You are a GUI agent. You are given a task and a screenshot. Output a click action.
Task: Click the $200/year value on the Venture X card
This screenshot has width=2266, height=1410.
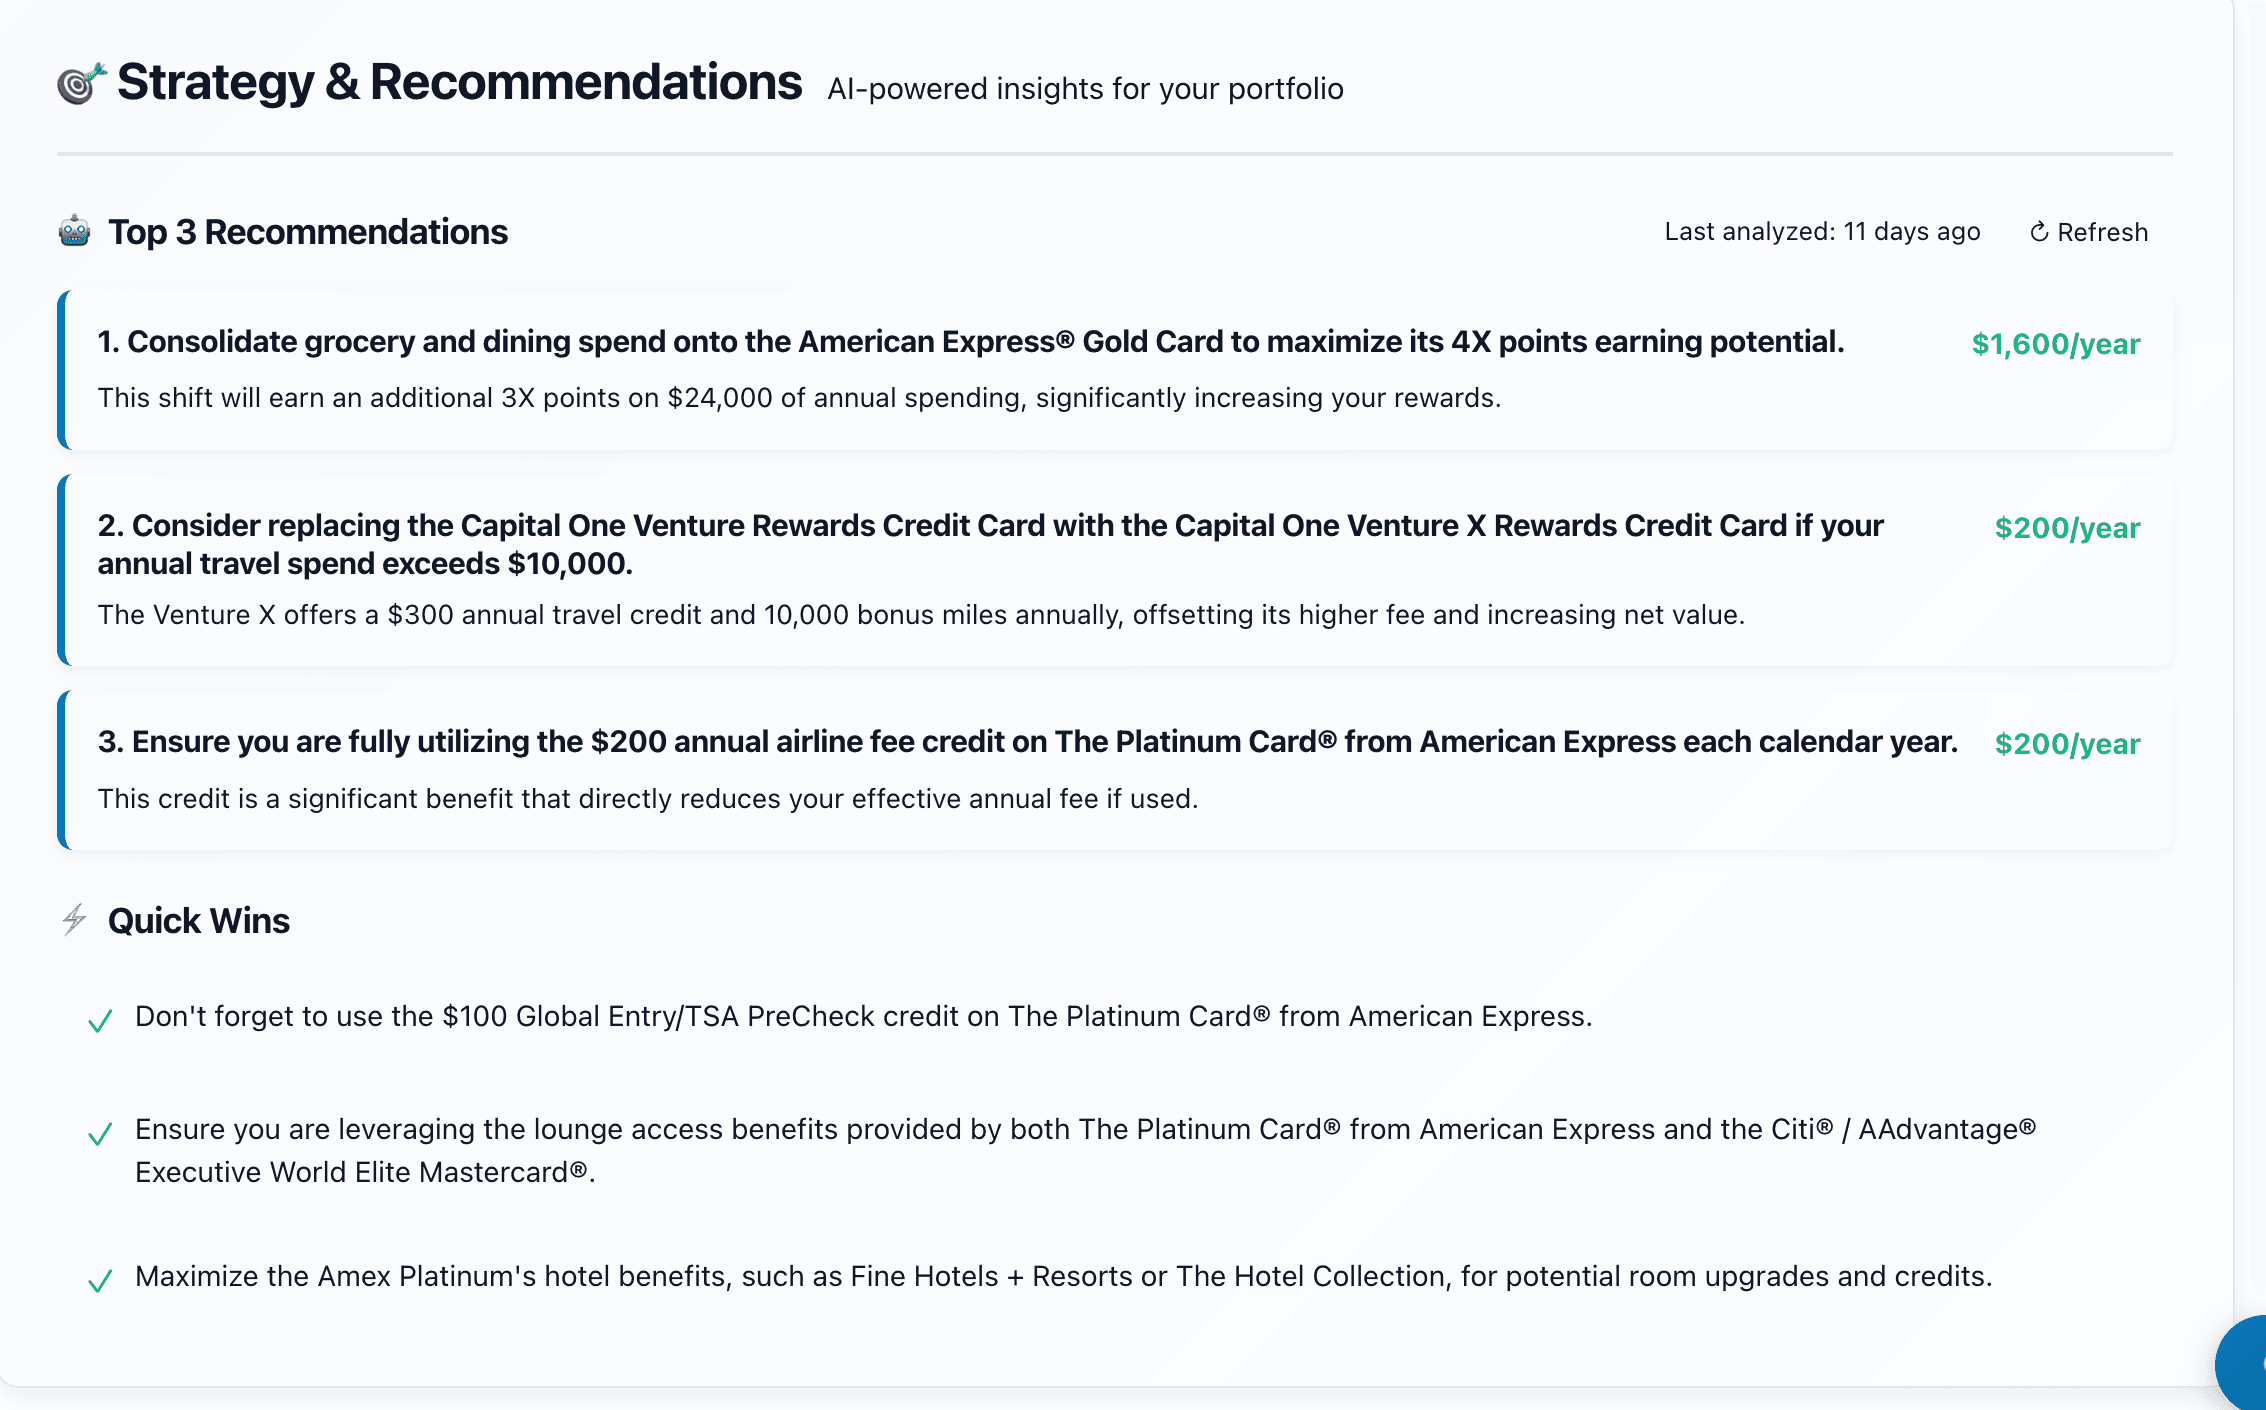pos(2067,528)
